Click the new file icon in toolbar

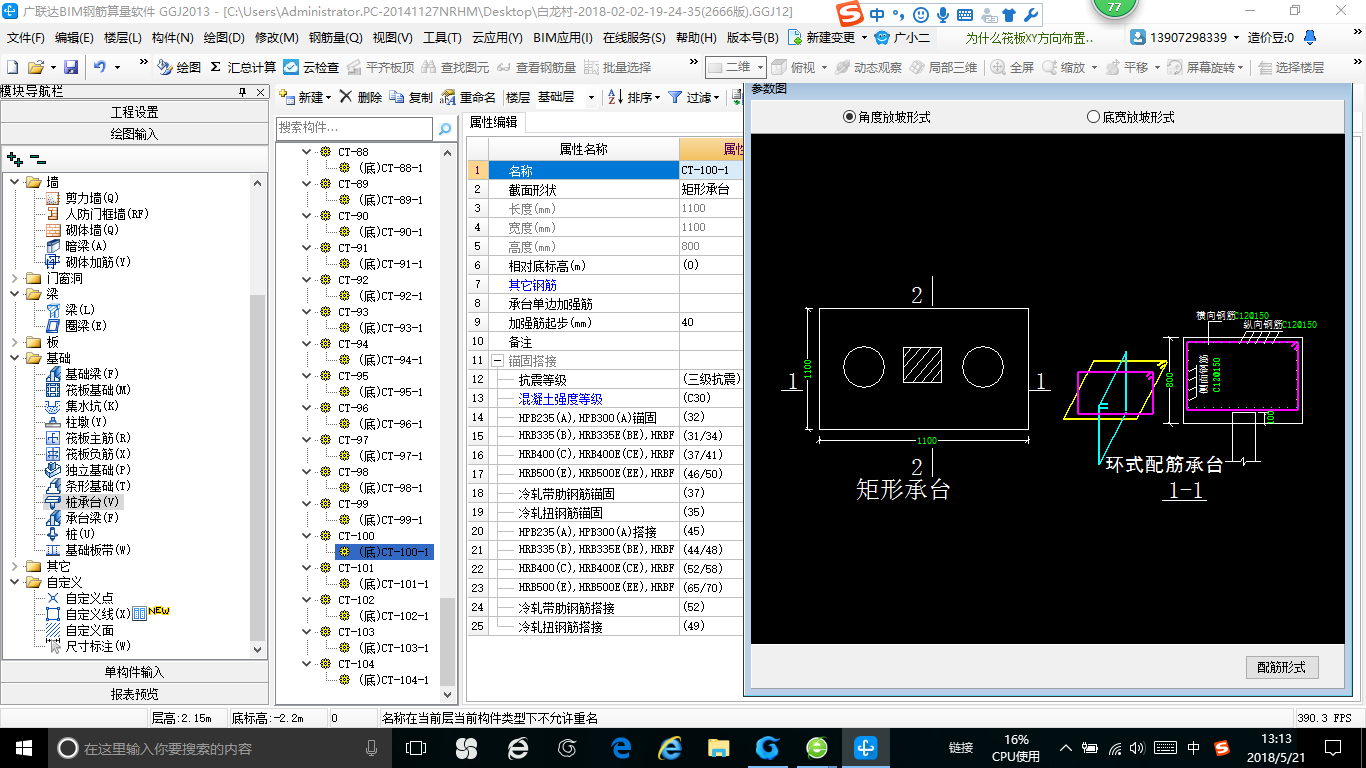pos(12,67)
